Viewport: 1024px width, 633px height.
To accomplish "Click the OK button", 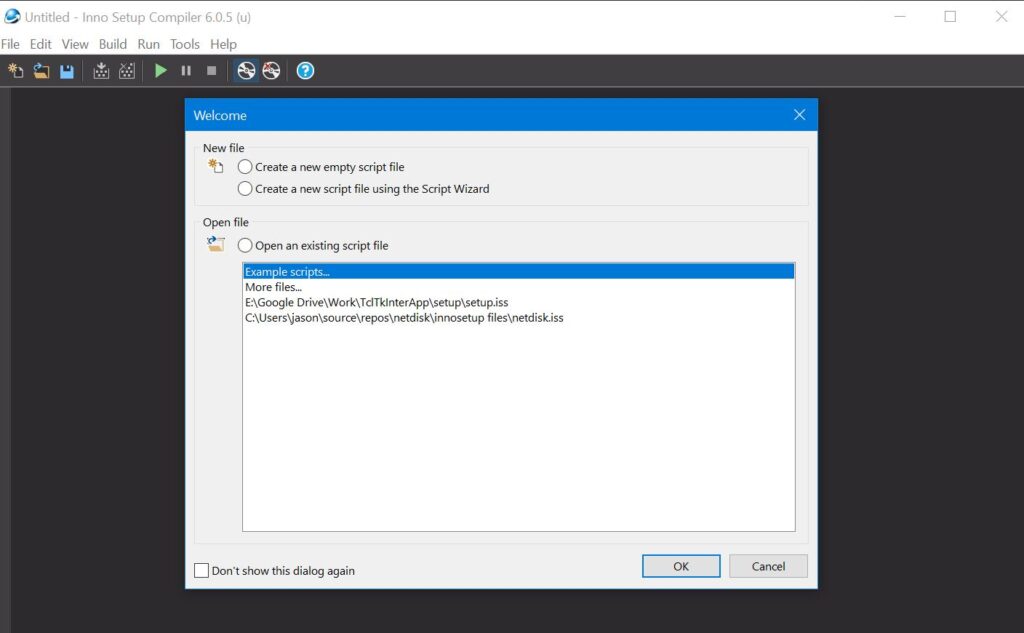I will (681, 566).
